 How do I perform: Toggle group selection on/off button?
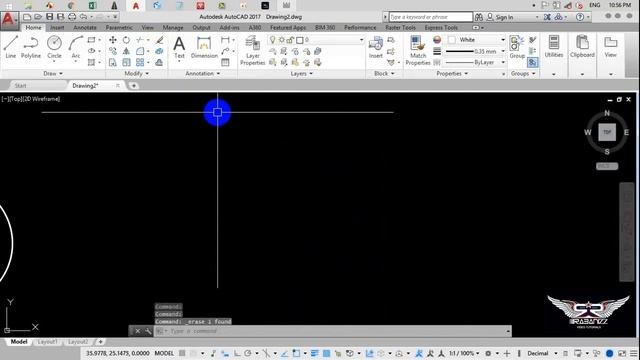coord(532,62)
